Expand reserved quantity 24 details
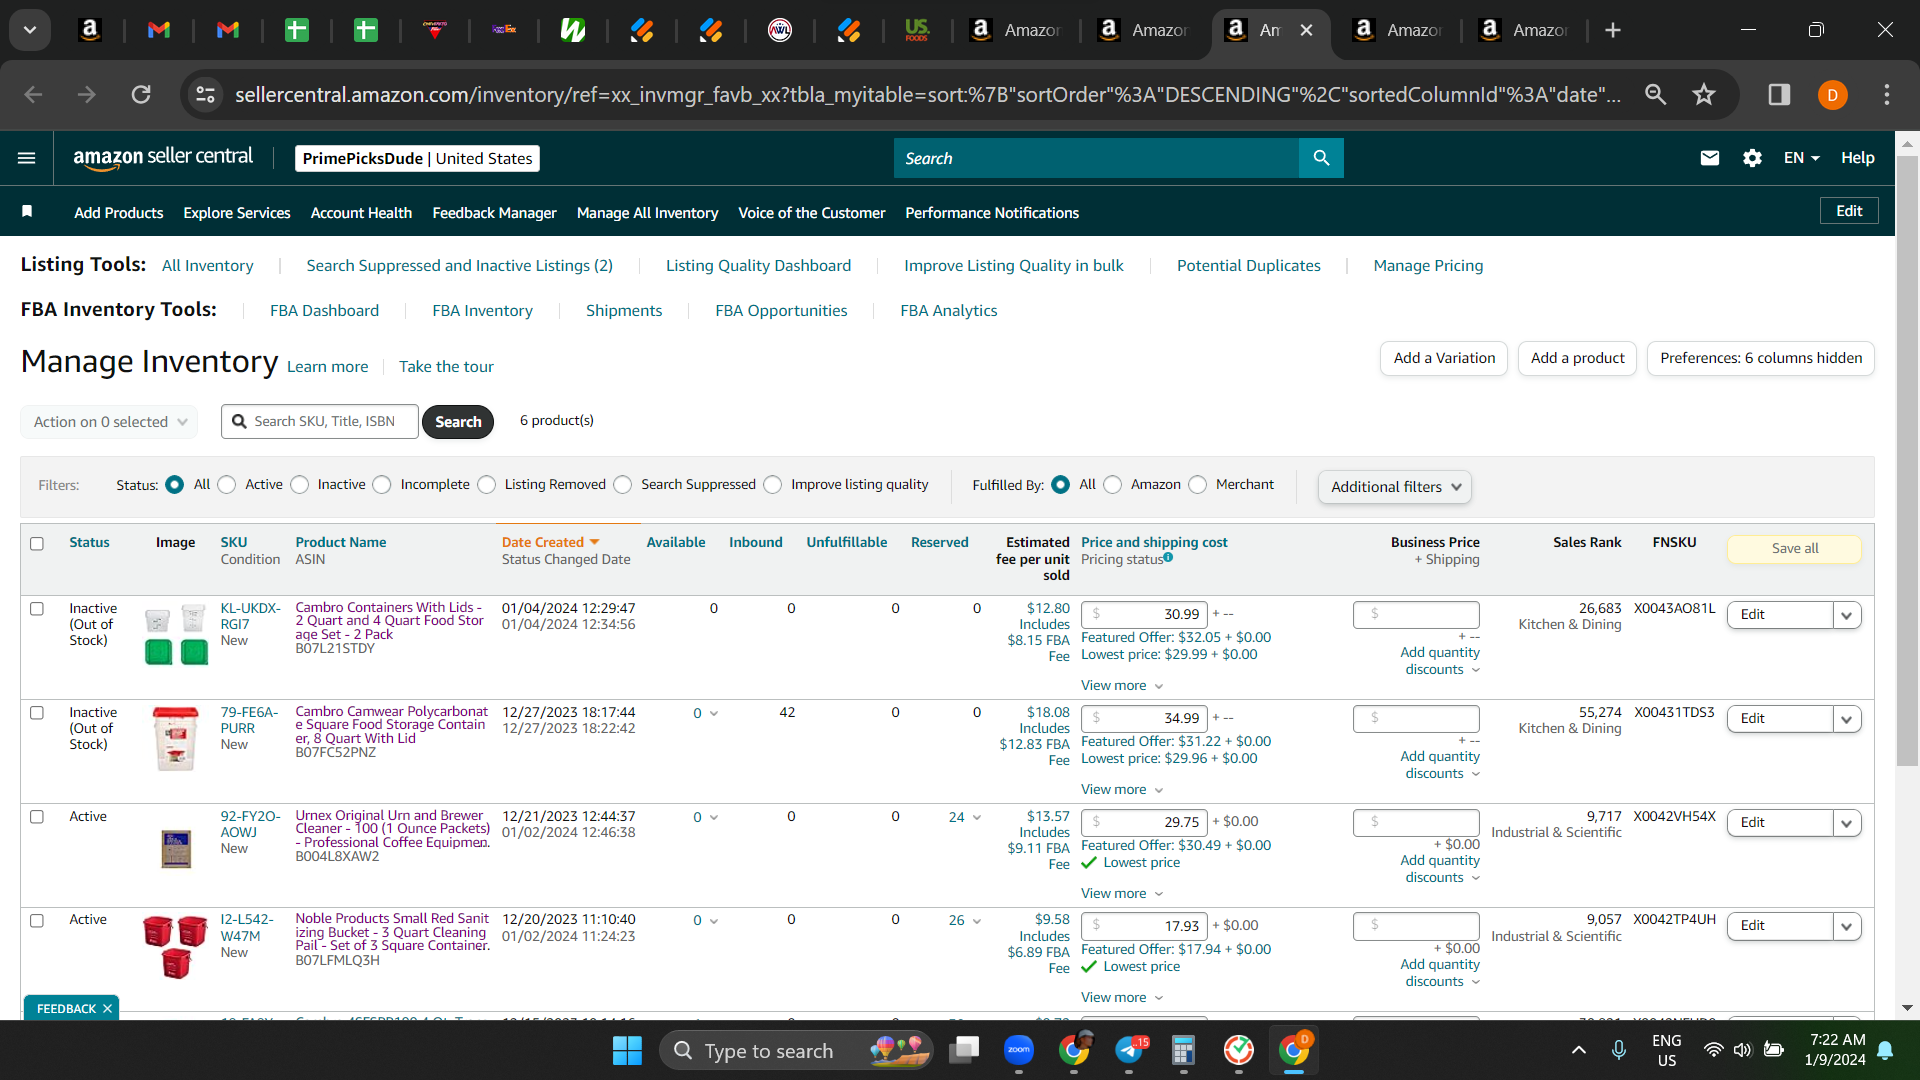This screenshot has height=1080, width=1920. coord(965,818)
